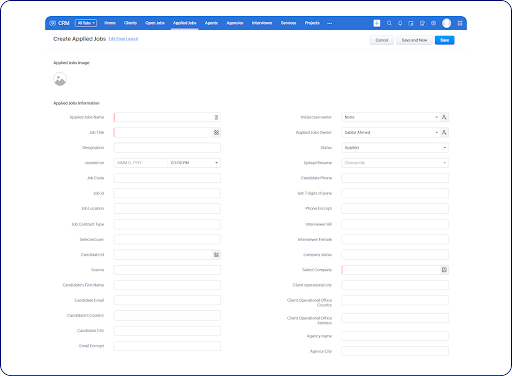Click the Interviewer HR field
Image resolution: width=512 pixels, height=376 pixels.
click(395, 224)
